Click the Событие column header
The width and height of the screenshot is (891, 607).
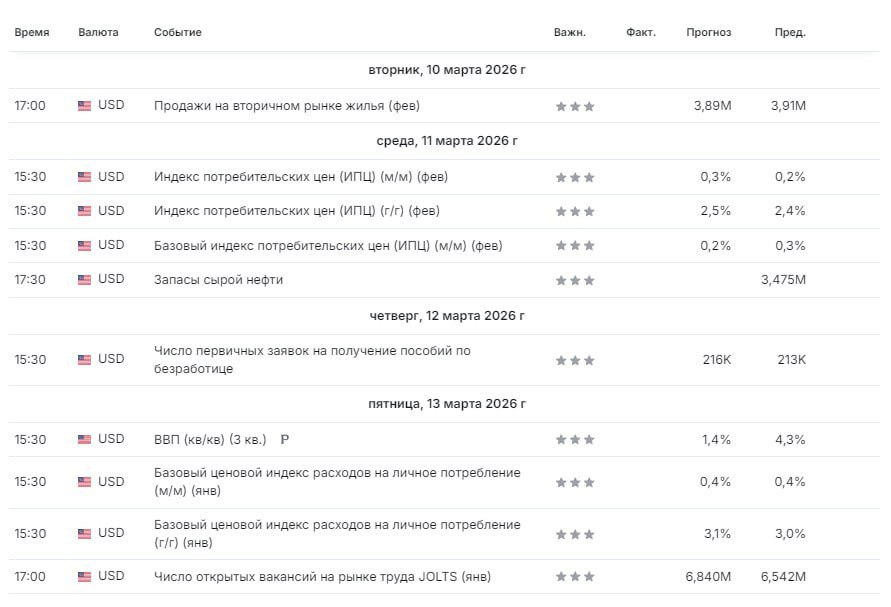pyautogui.click(x=177, y=33)
